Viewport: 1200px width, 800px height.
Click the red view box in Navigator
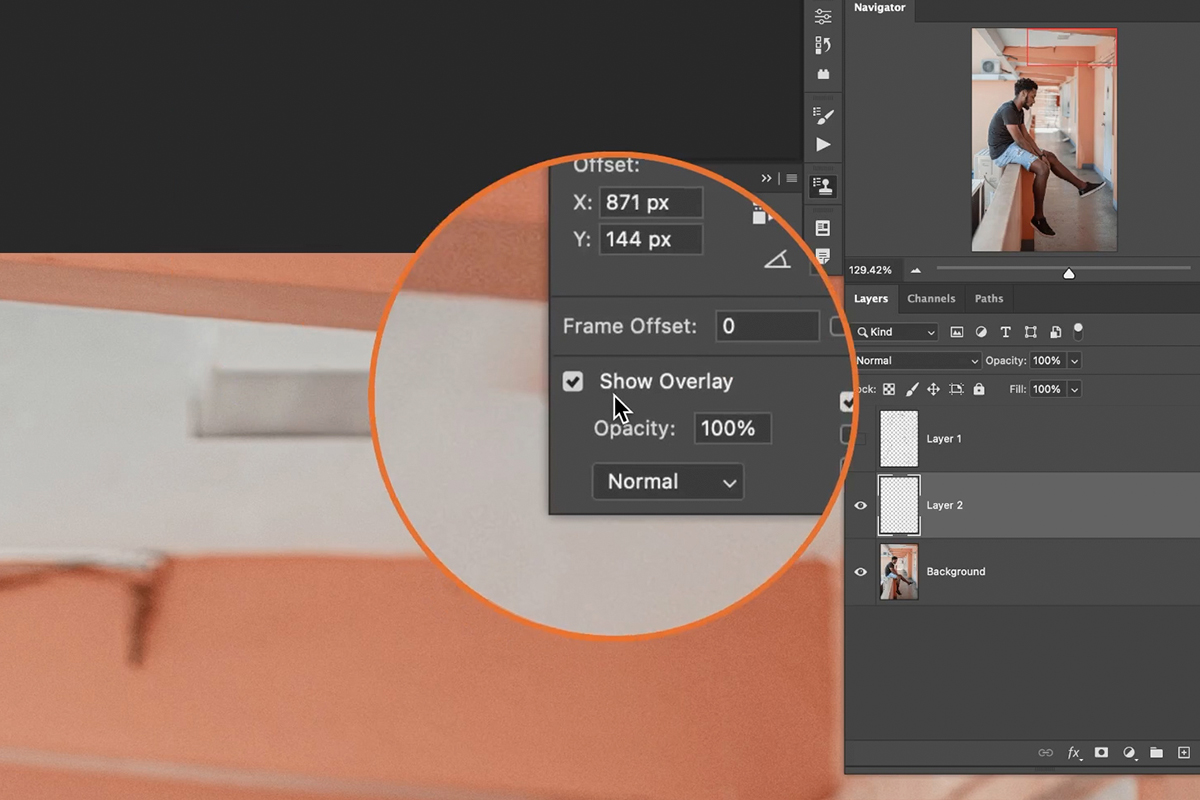tap(1072, 49)
